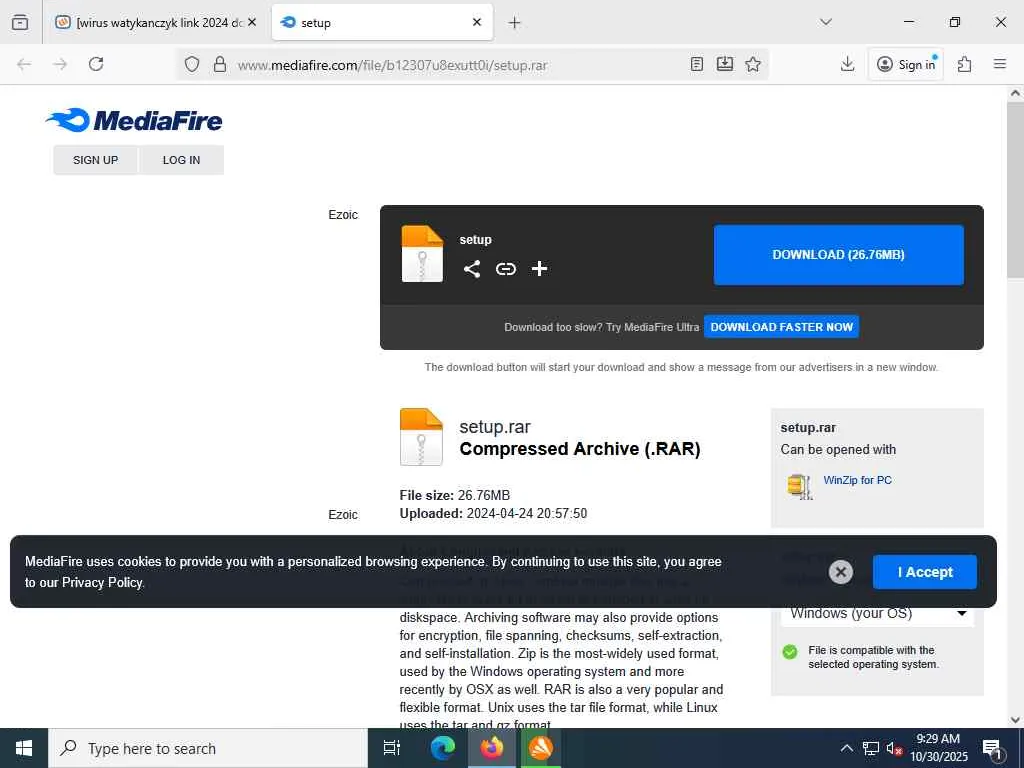Reload the page with refresh icon
Screen dimensions: 1024x768
coord(96,64)
